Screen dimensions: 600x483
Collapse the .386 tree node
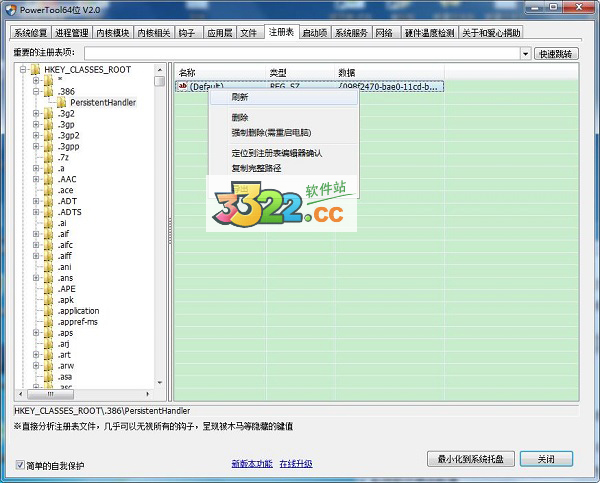[x=36, y=91]
